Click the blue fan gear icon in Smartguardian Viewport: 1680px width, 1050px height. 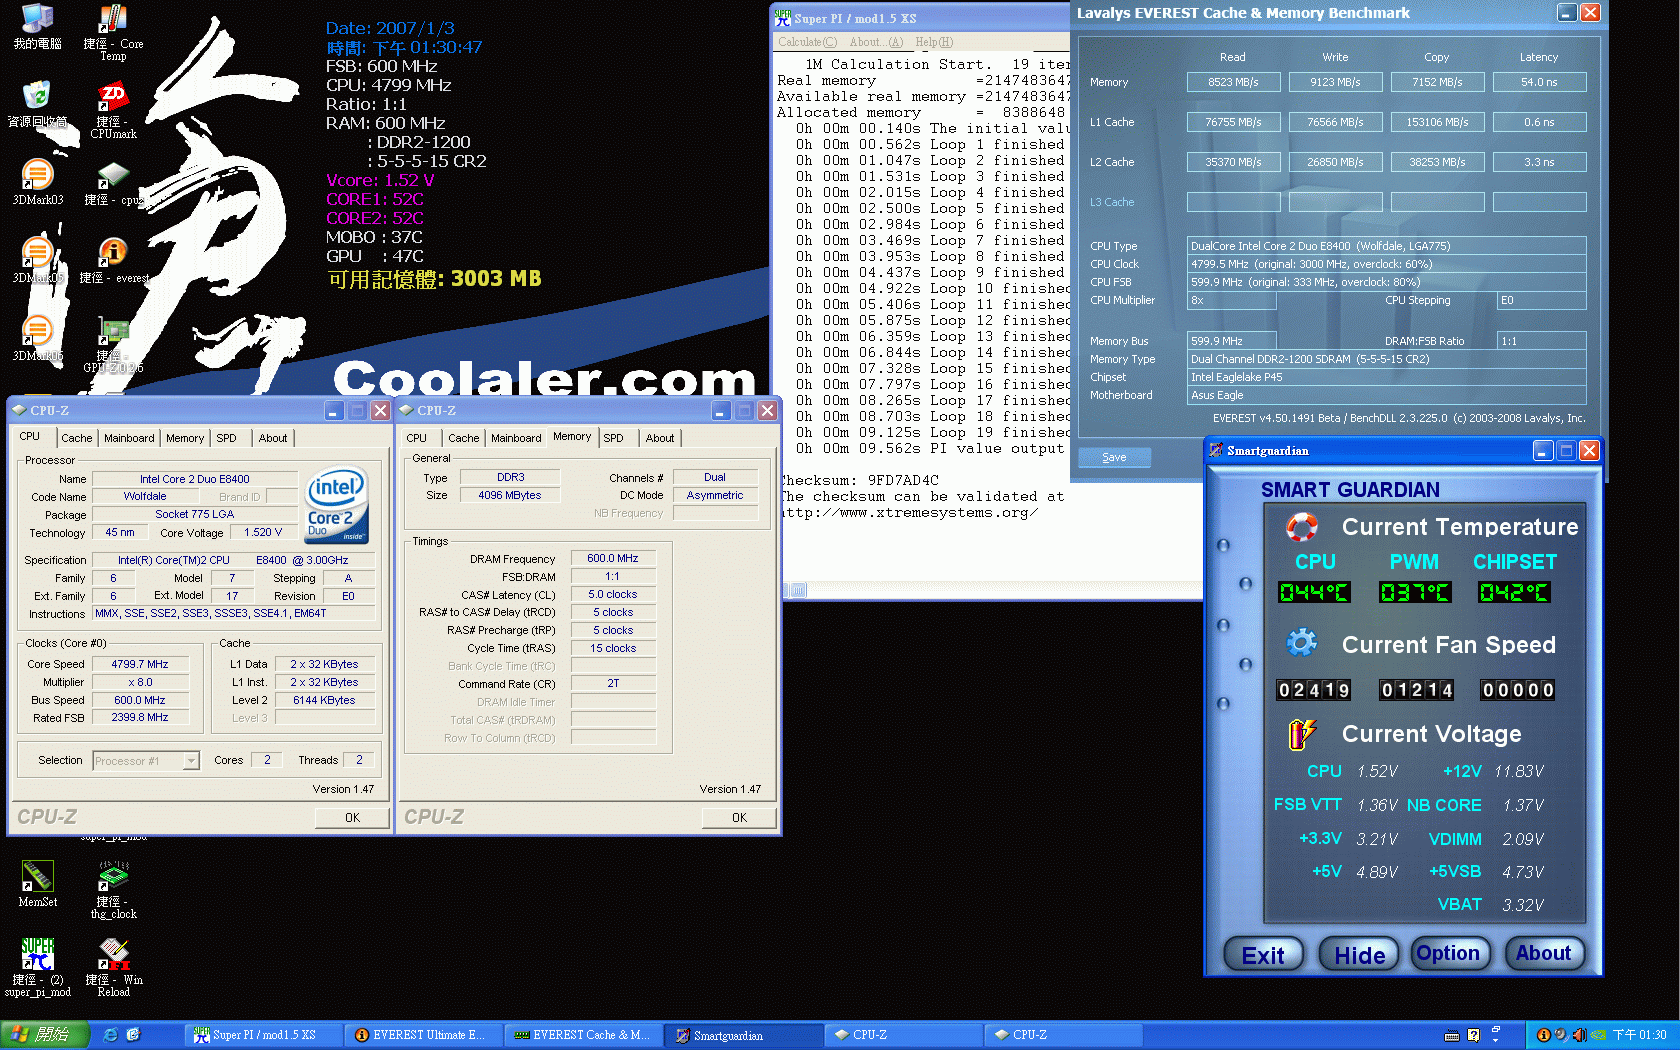(x=1301, y=642)
